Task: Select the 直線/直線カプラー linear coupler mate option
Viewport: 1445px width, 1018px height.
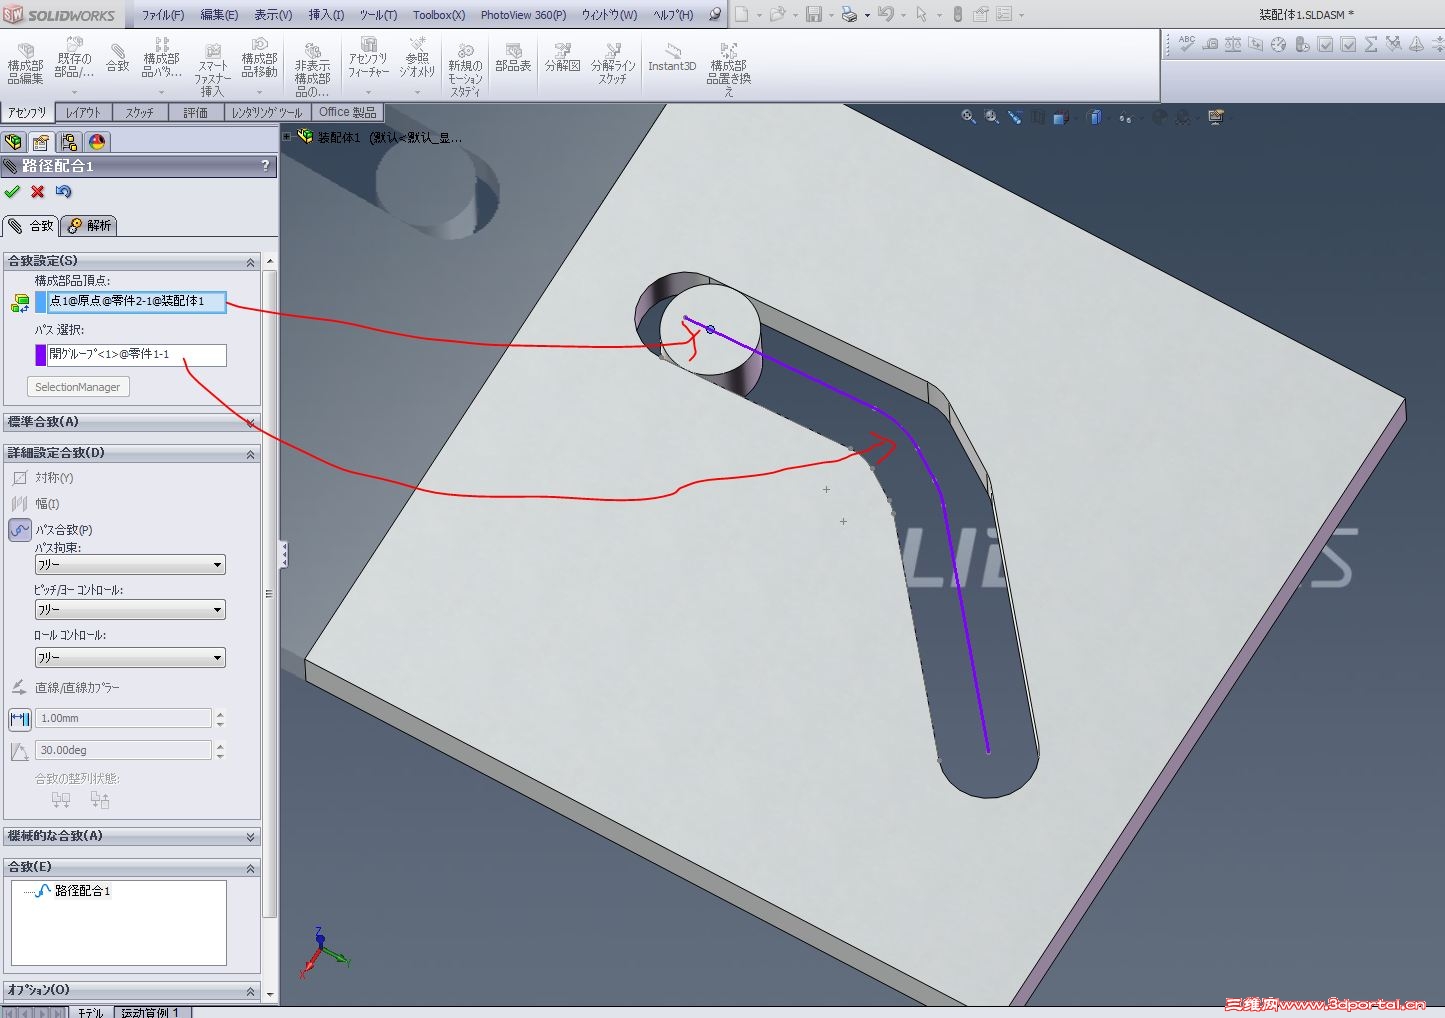Action: pyautogui.click(x=65, y=688)
